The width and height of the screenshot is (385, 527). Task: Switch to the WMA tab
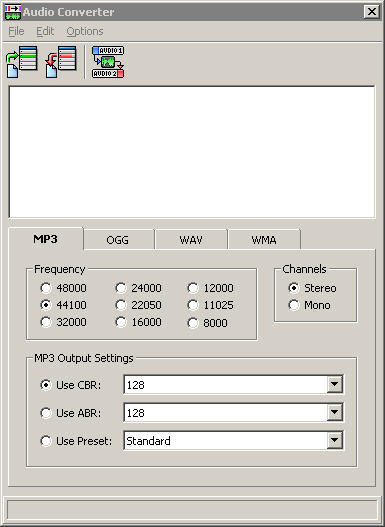(x=264, y=240)
